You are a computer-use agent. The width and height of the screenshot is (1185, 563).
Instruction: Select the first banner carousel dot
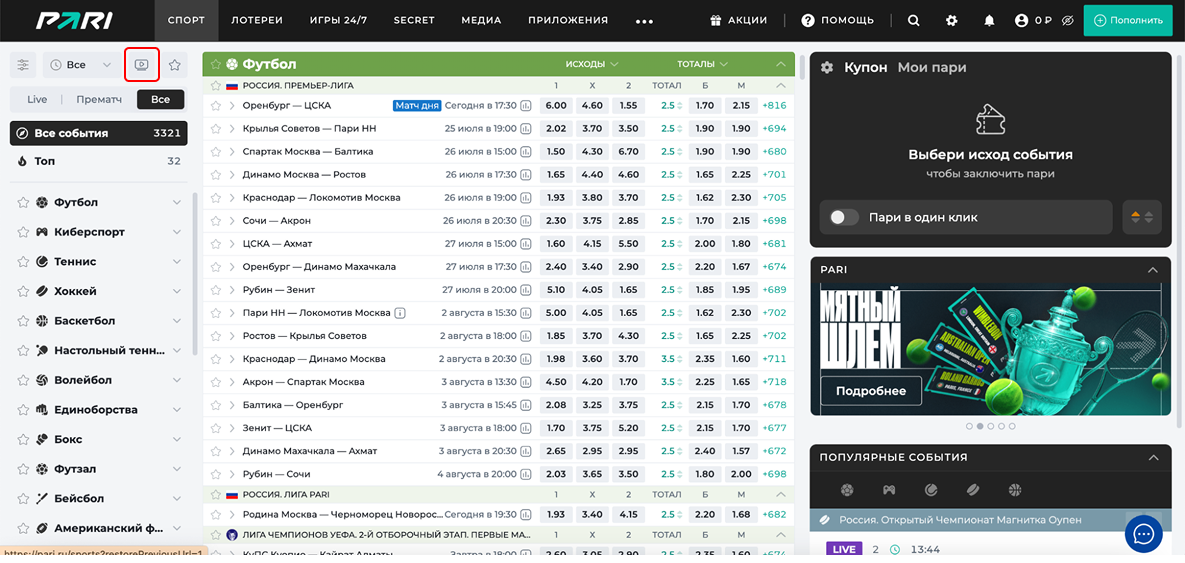(x=968, y=426)
